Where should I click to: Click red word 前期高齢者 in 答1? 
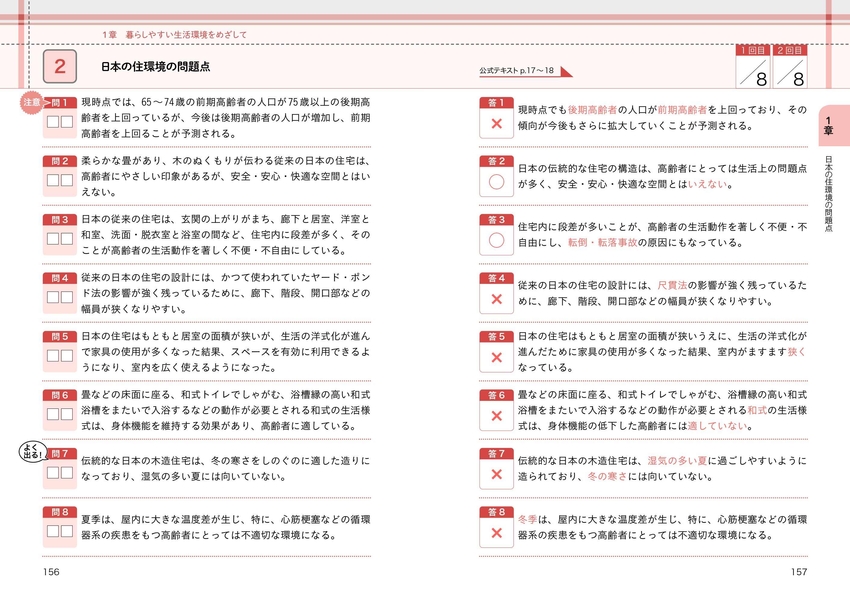point(682,110)
